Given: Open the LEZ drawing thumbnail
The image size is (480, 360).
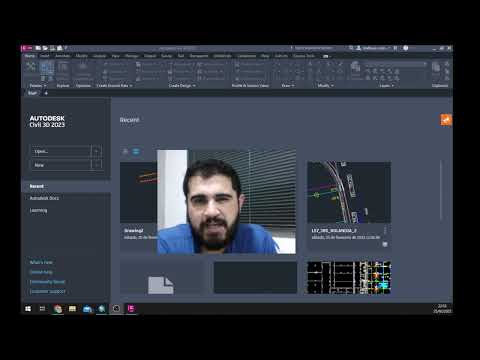Looking at the screenshot, I should pos(349,192).
